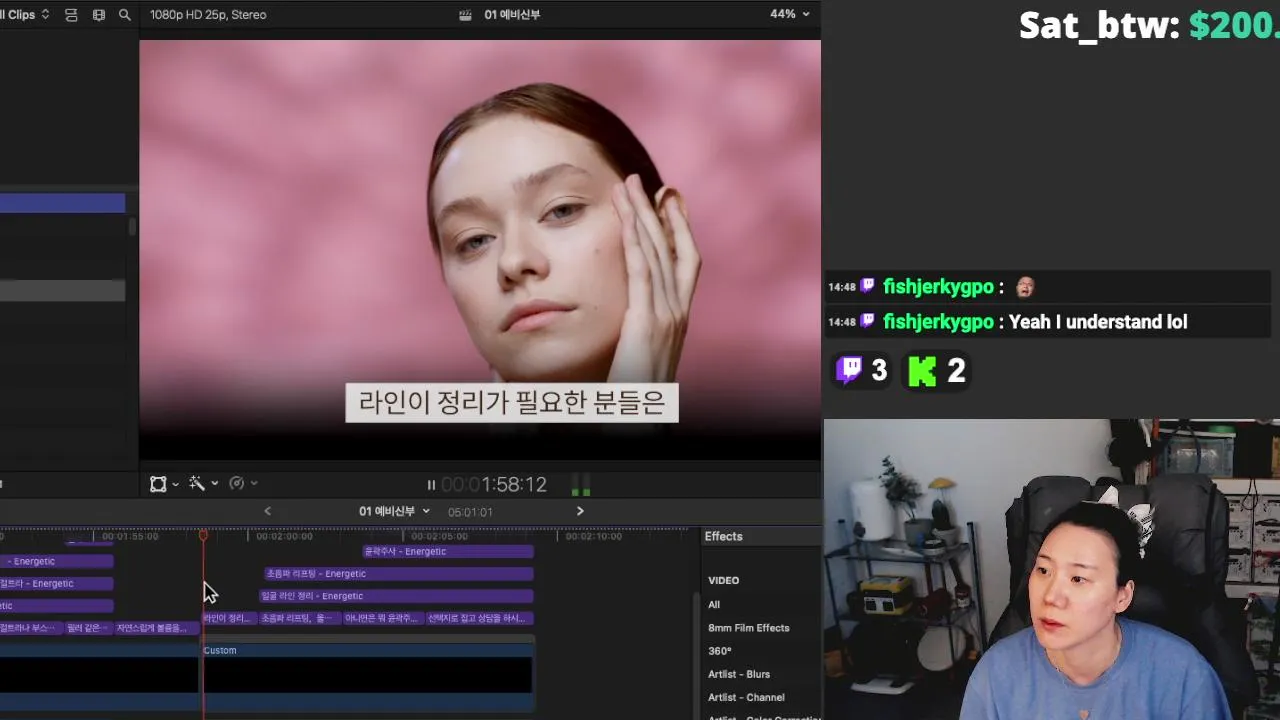Select the 윤곽주사 - Energetic title clip

(447, 551)
